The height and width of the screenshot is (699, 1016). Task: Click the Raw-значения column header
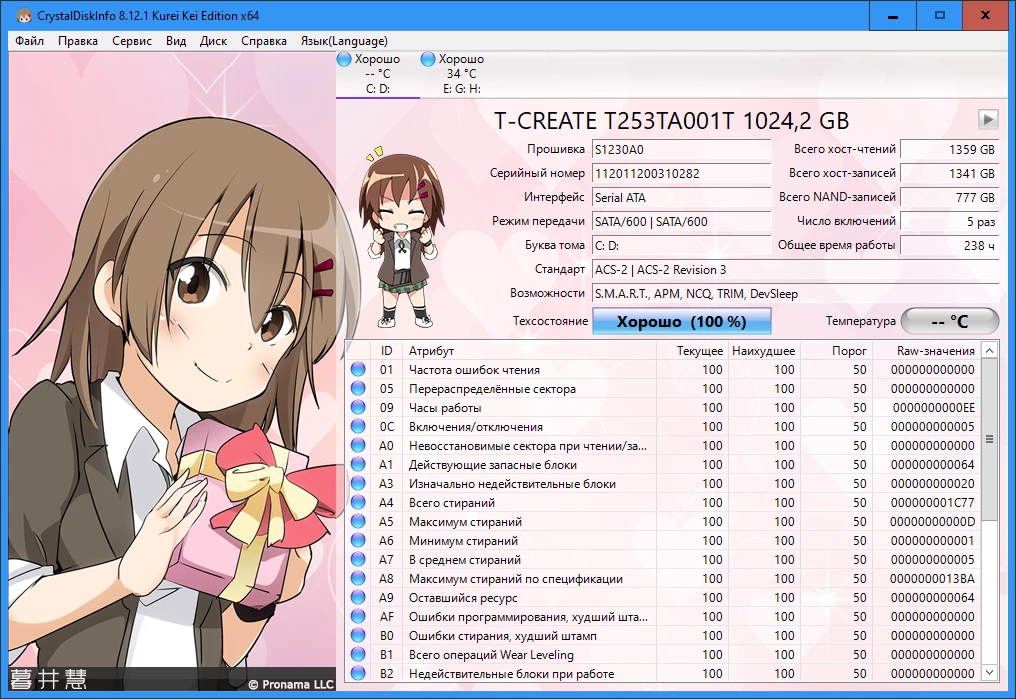click(x=927, y=350)
